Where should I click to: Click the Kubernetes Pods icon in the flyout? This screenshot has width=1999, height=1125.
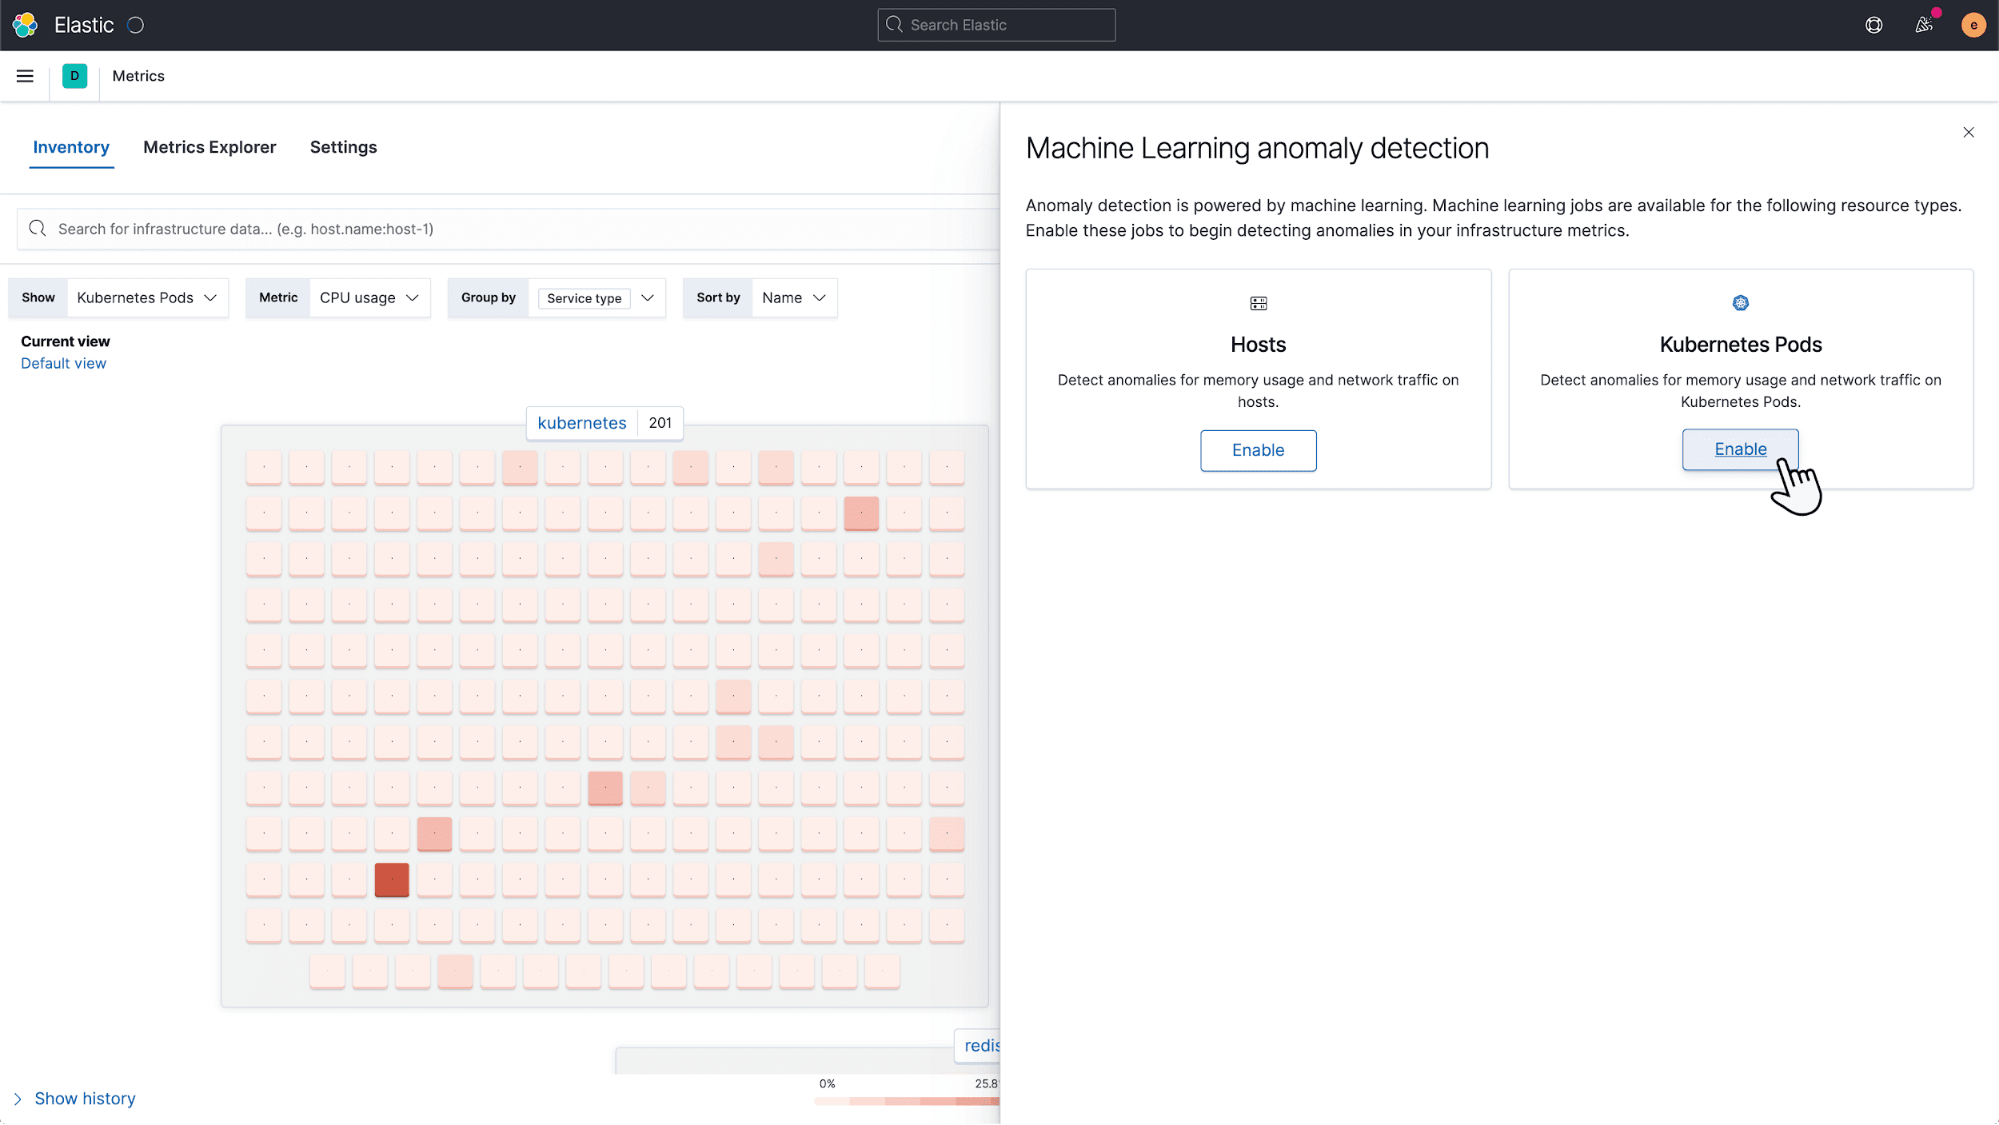1740,303
